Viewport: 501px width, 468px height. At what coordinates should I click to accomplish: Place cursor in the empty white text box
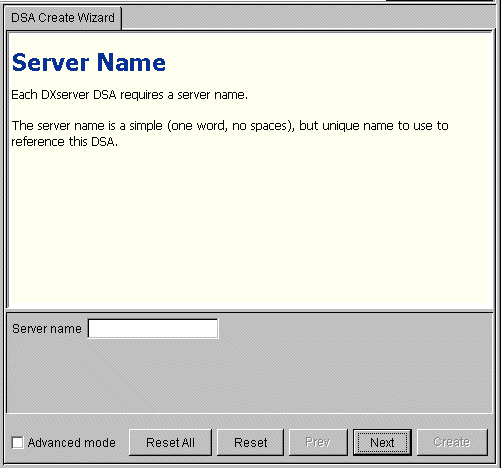click(x=153, y=329)
